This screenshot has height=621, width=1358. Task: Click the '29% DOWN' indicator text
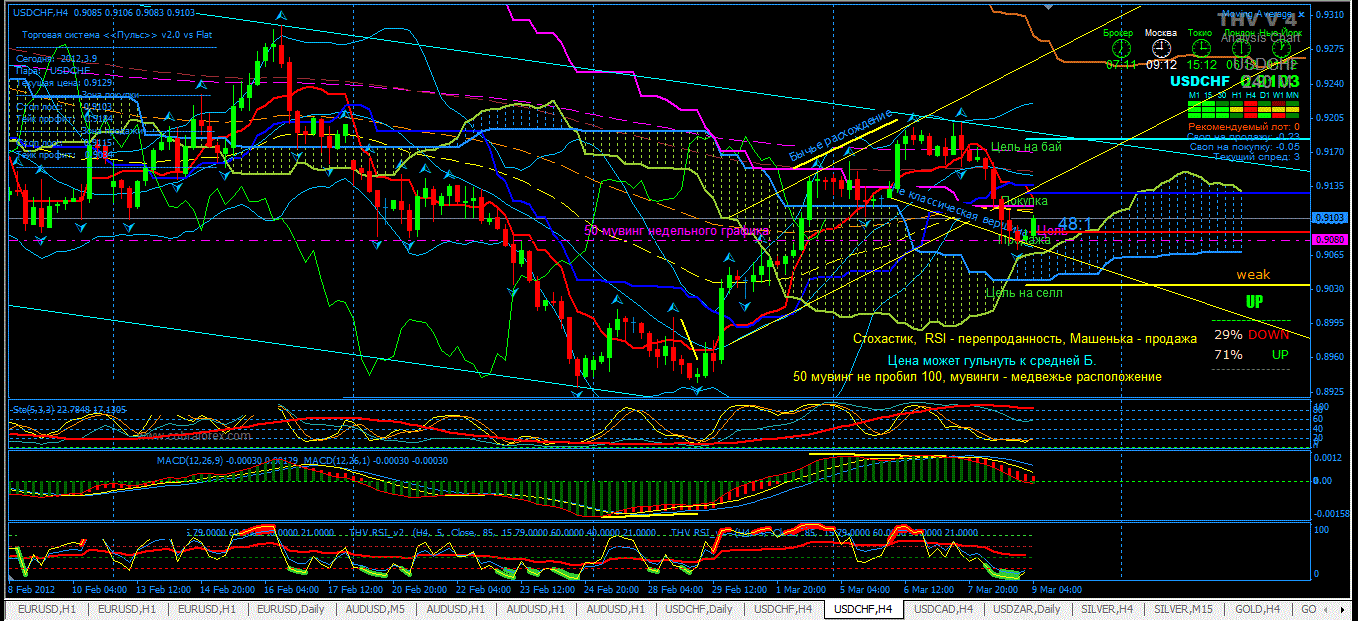1251,335
